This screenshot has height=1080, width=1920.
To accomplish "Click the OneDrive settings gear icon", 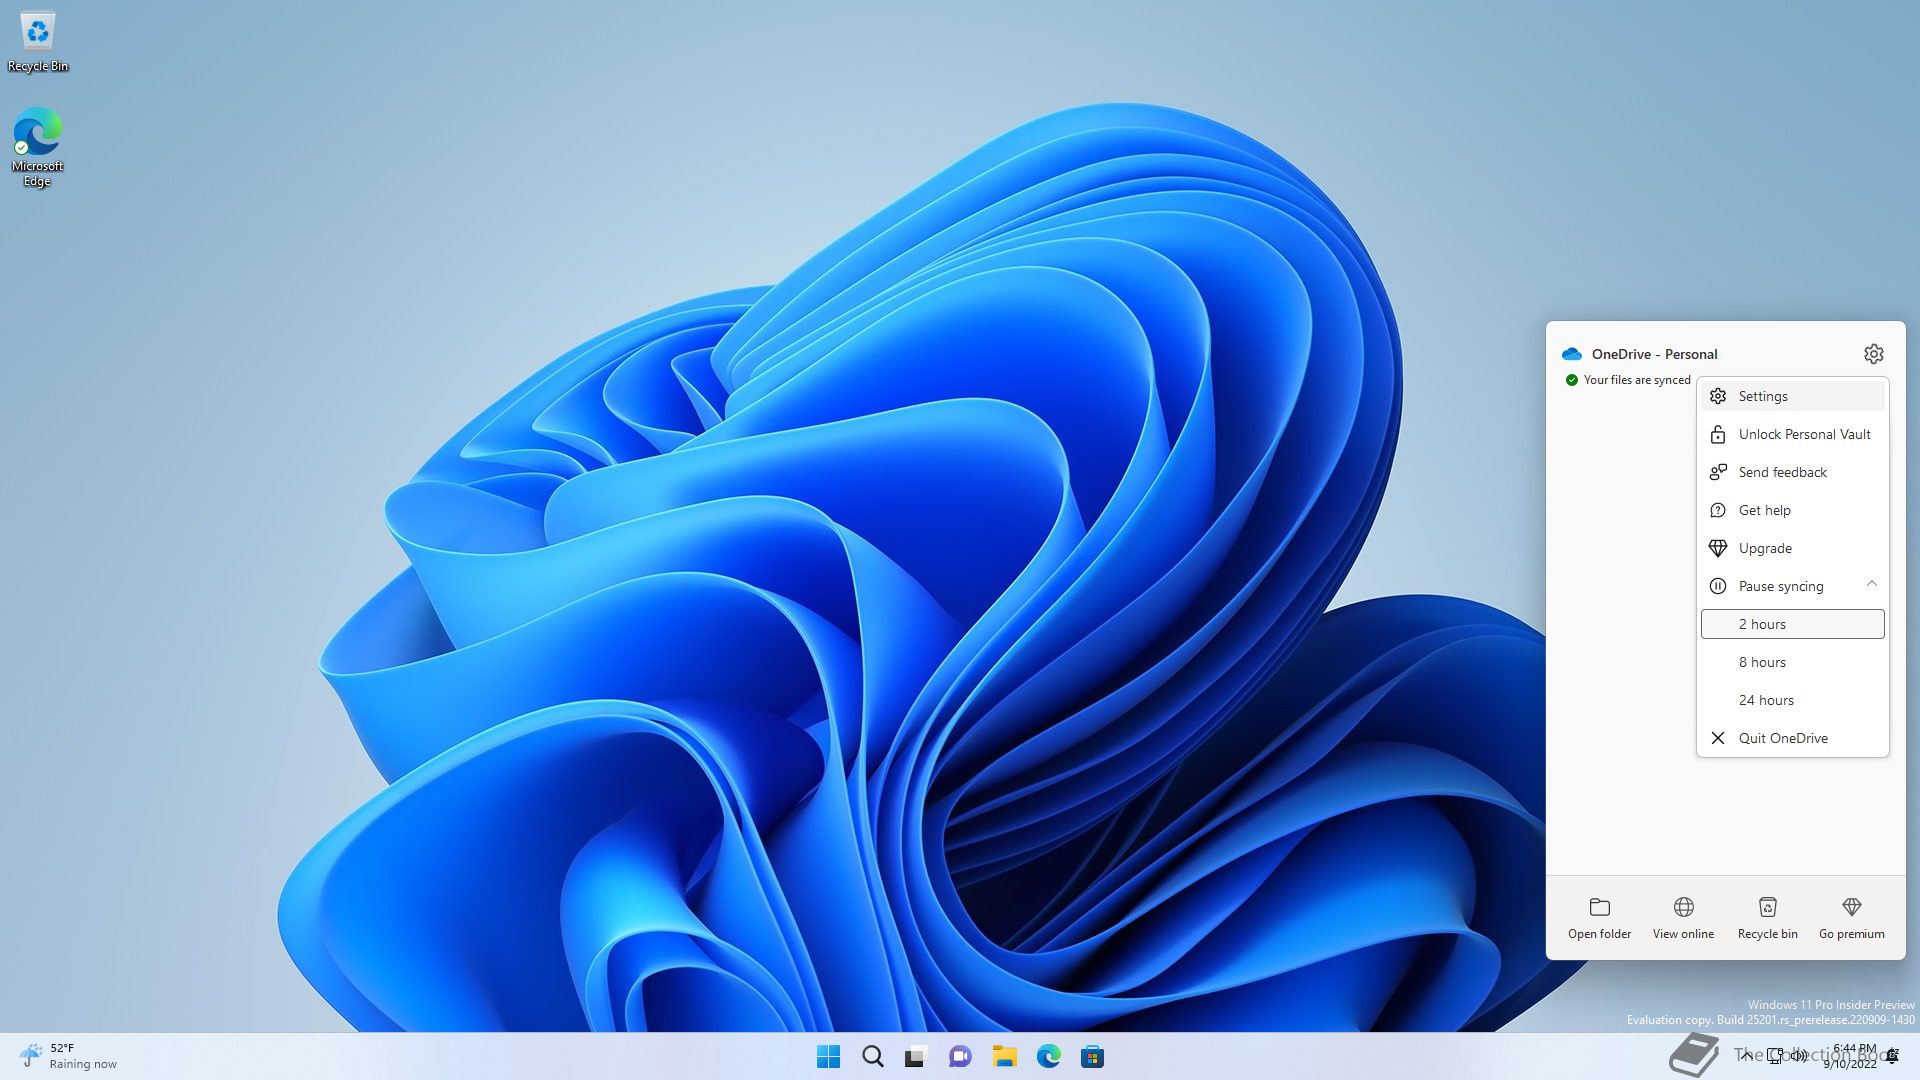I will (x=1873, y=354).
